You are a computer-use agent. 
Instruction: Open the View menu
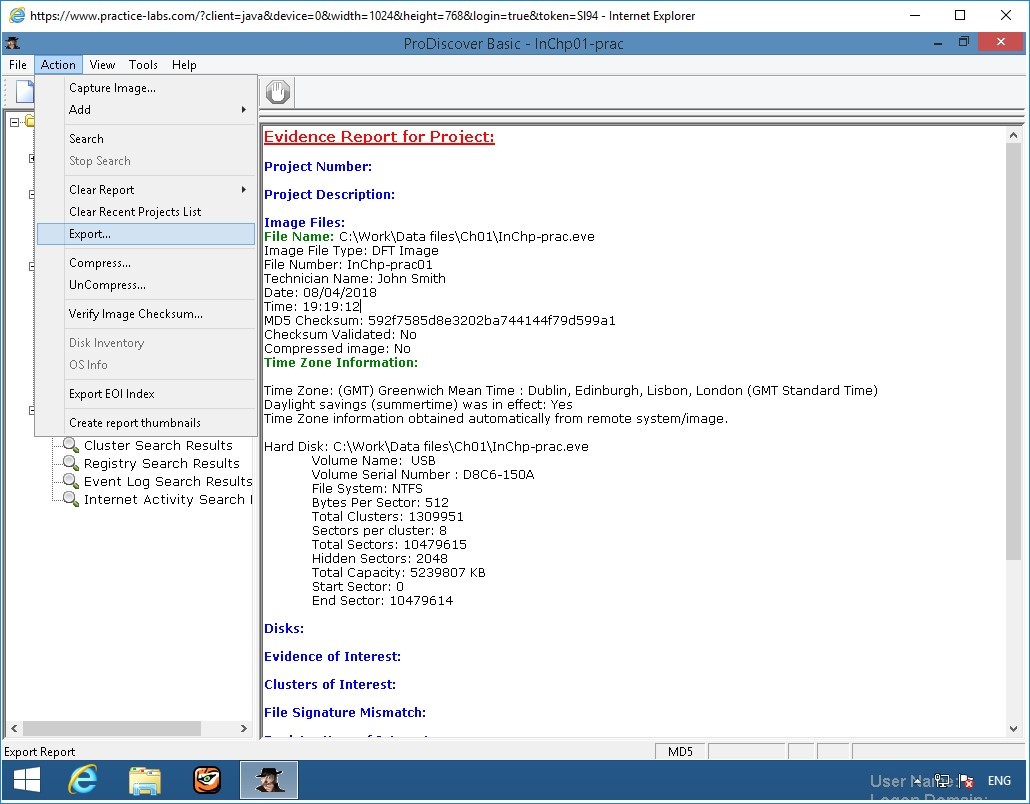[102, 64]
